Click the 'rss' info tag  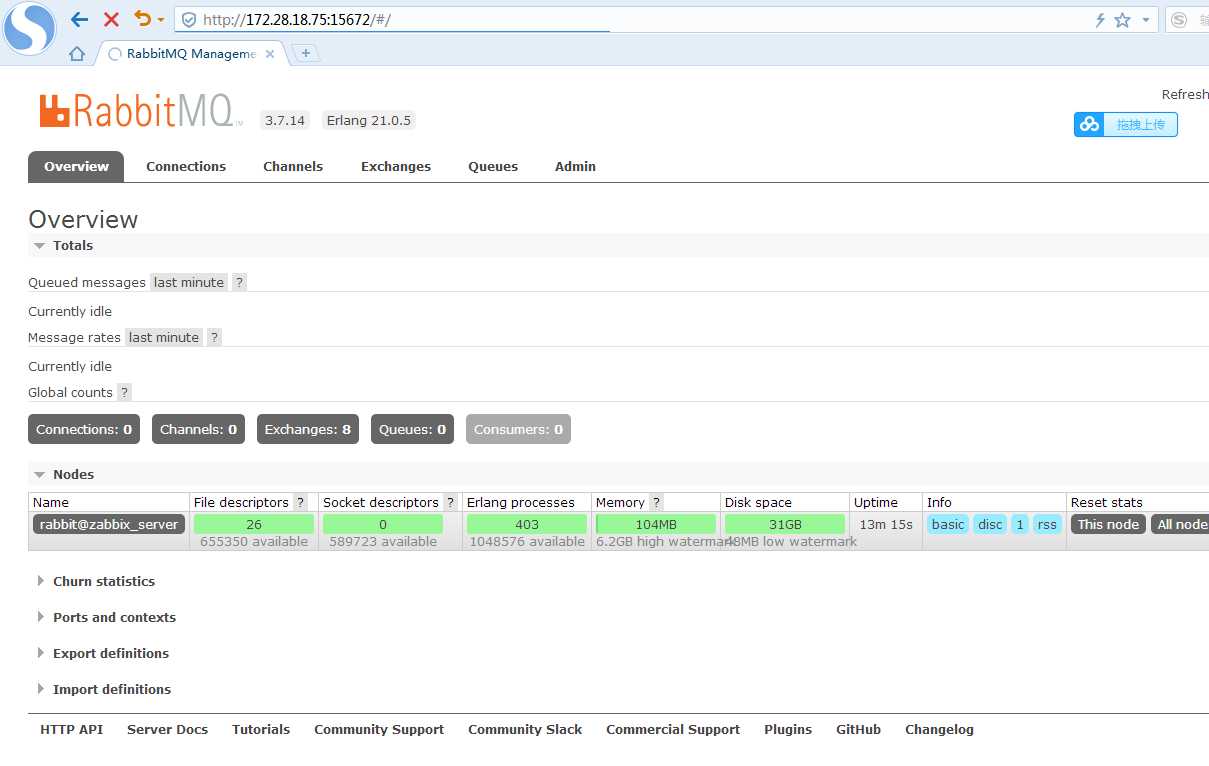pos(1047,524)
